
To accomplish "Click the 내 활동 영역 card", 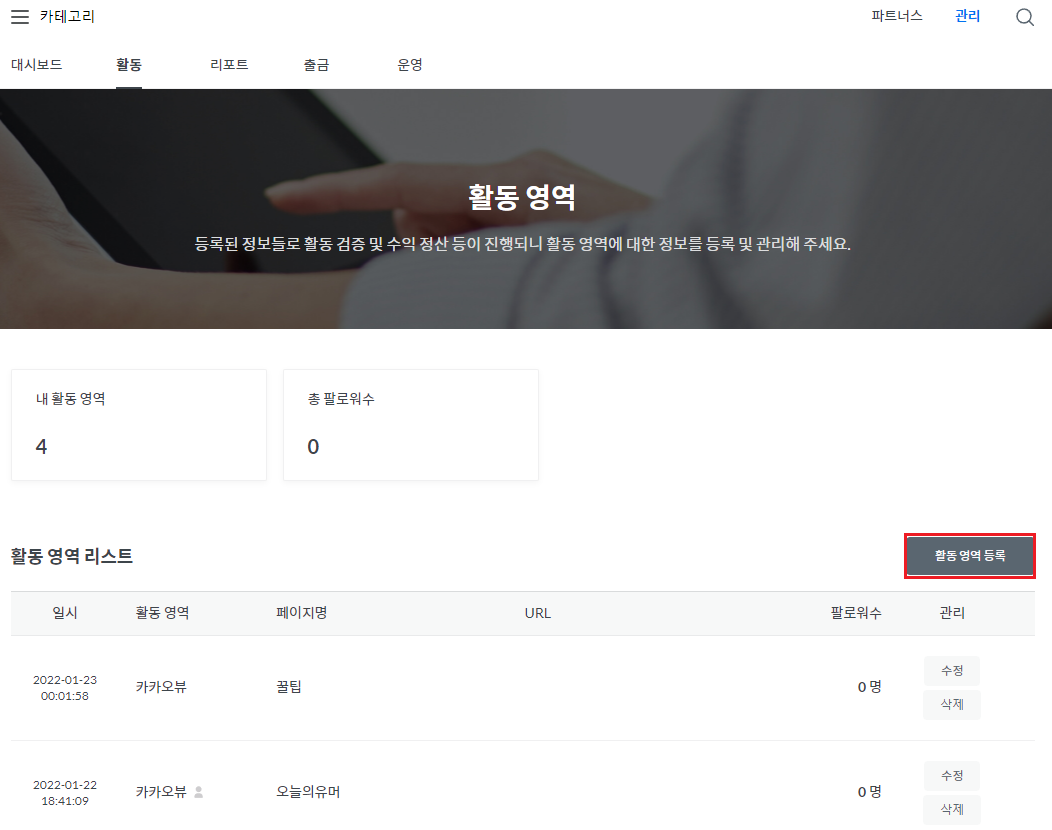I will [x=139, y=425].
